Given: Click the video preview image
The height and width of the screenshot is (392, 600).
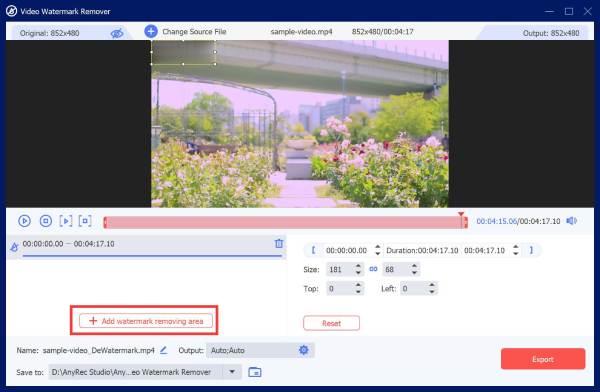Looking at the screenshot, I should [x=300, y=124].
